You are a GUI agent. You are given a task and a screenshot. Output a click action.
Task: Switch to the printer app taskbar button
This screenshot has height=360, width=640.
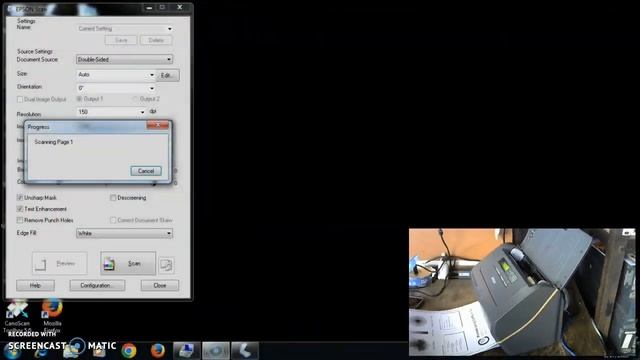(x=187, y=351)
